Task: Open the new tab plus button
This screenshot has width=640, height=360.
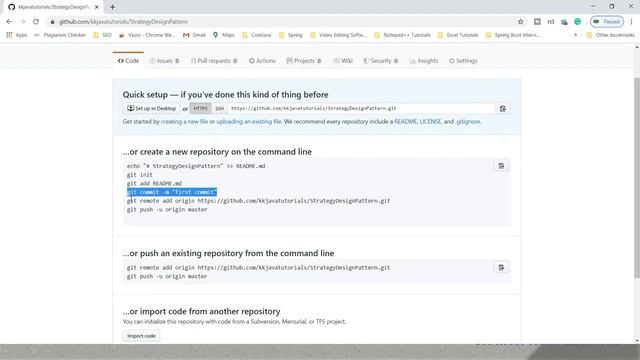Action: point(112,7)
